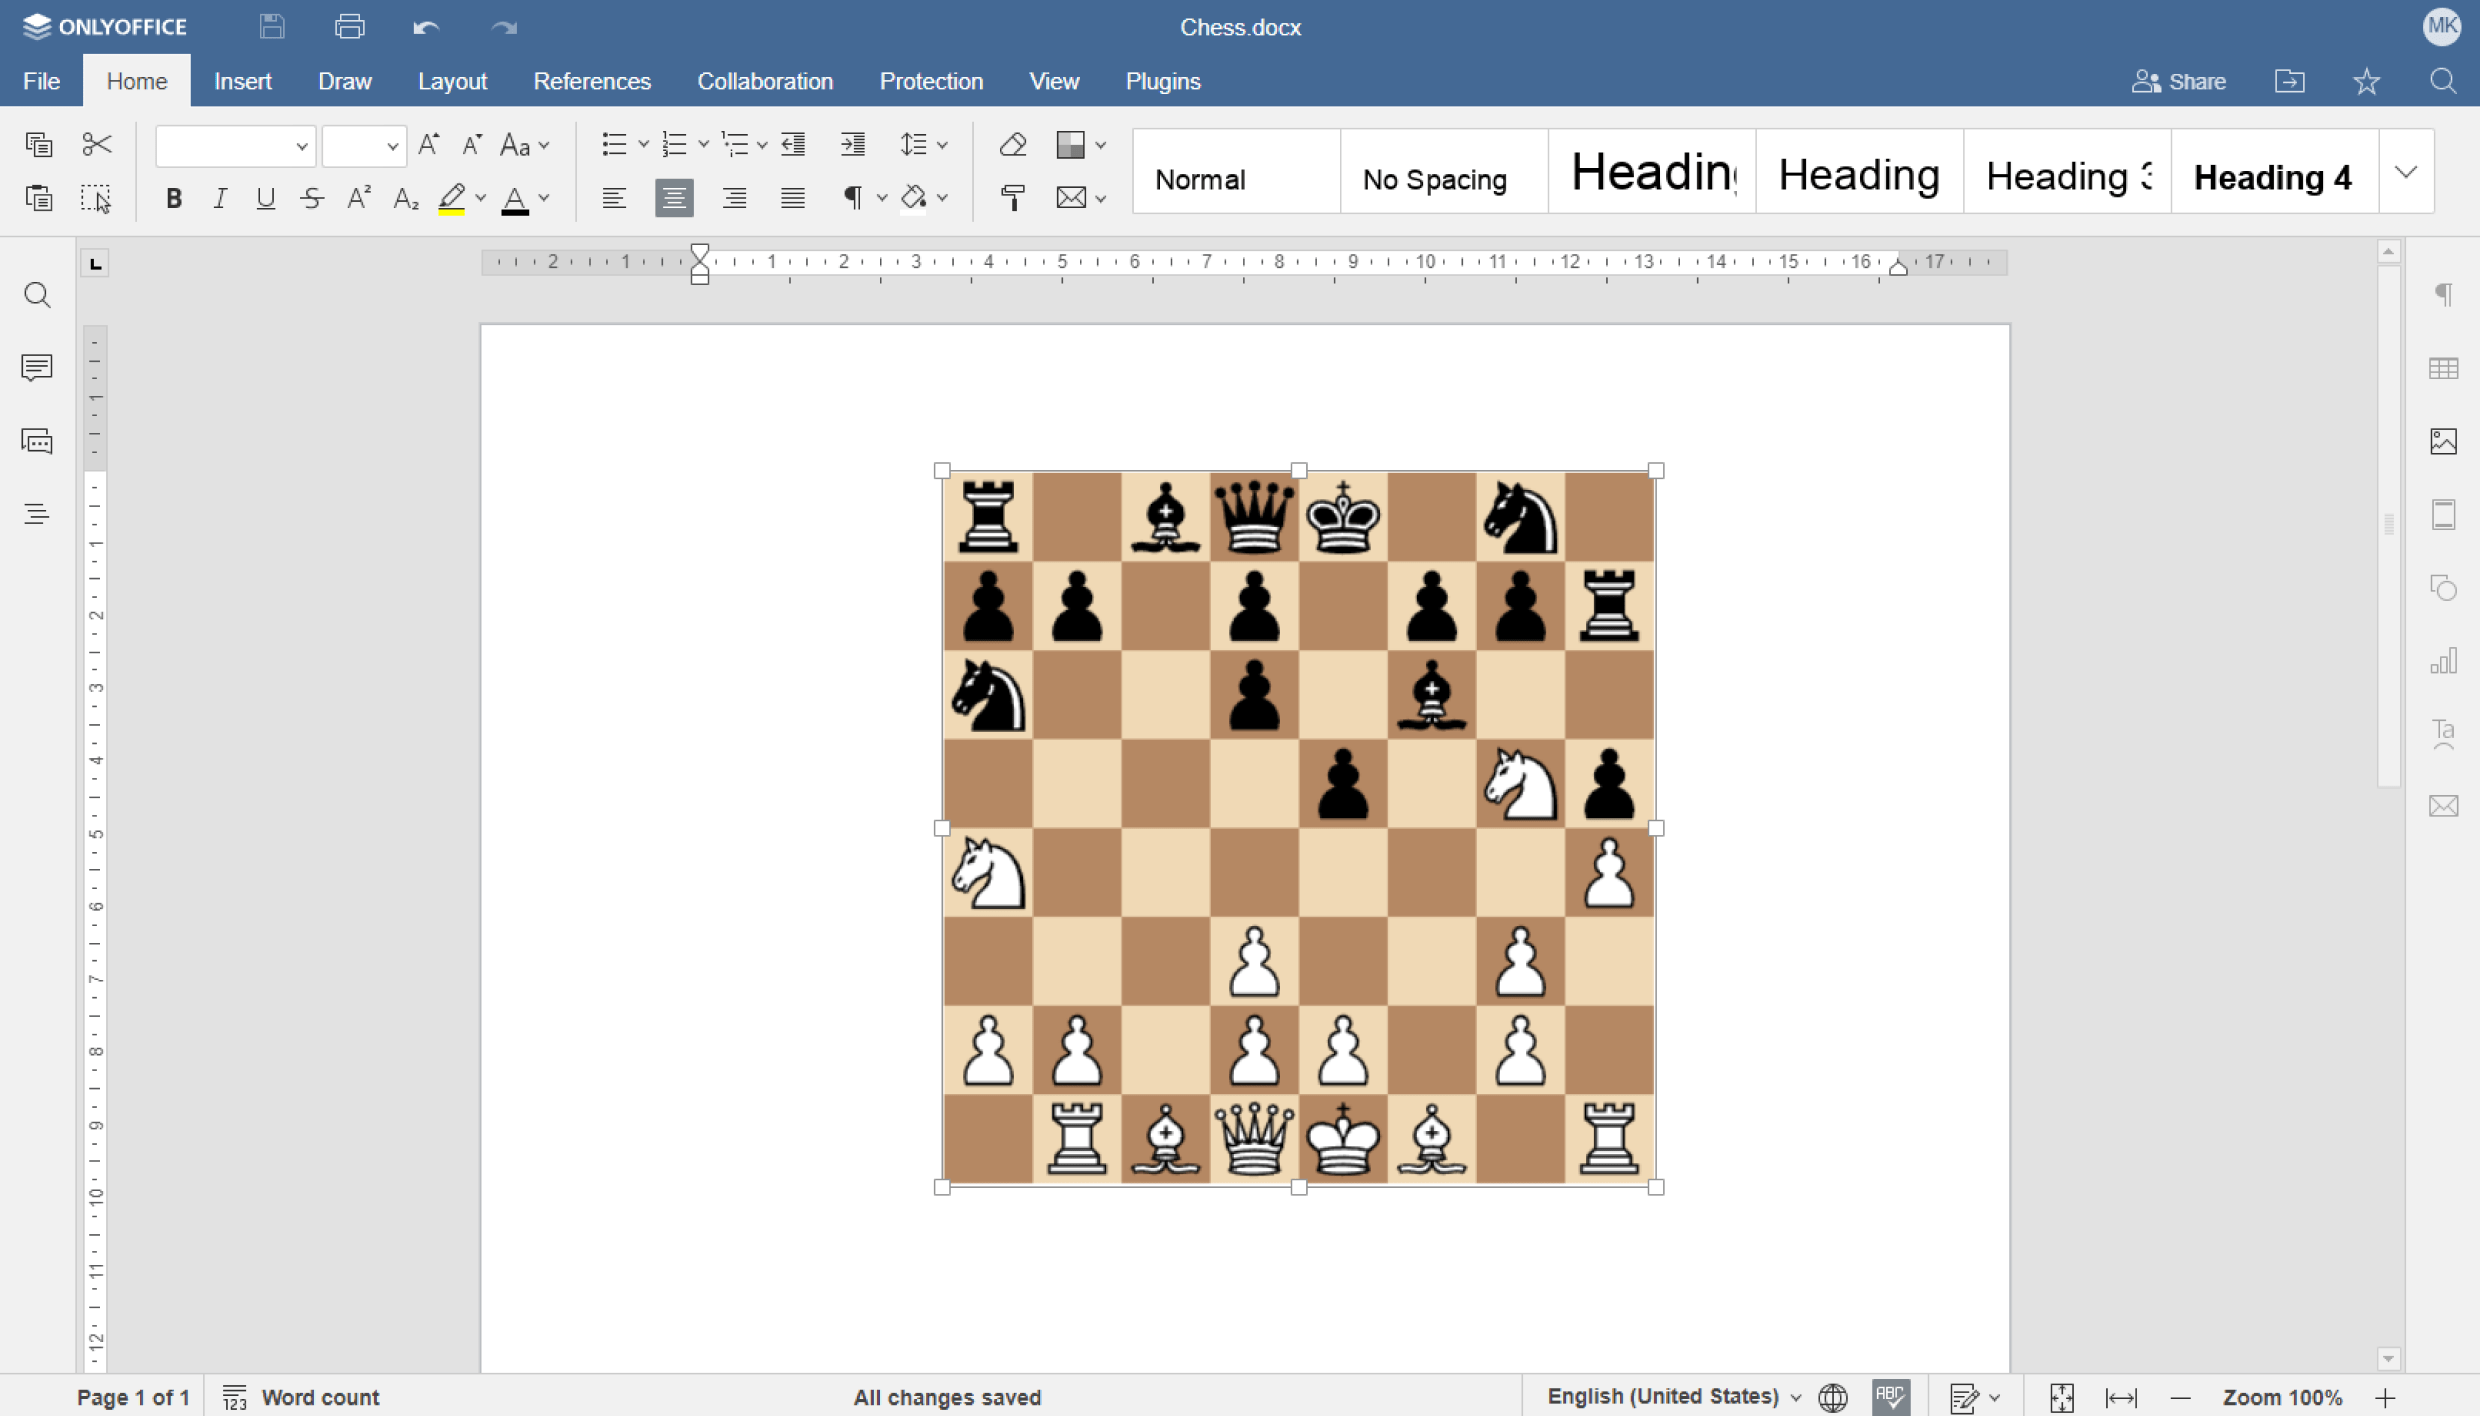
Task: Select the Heading 4 style
Action: click(x=2272, y=176)
